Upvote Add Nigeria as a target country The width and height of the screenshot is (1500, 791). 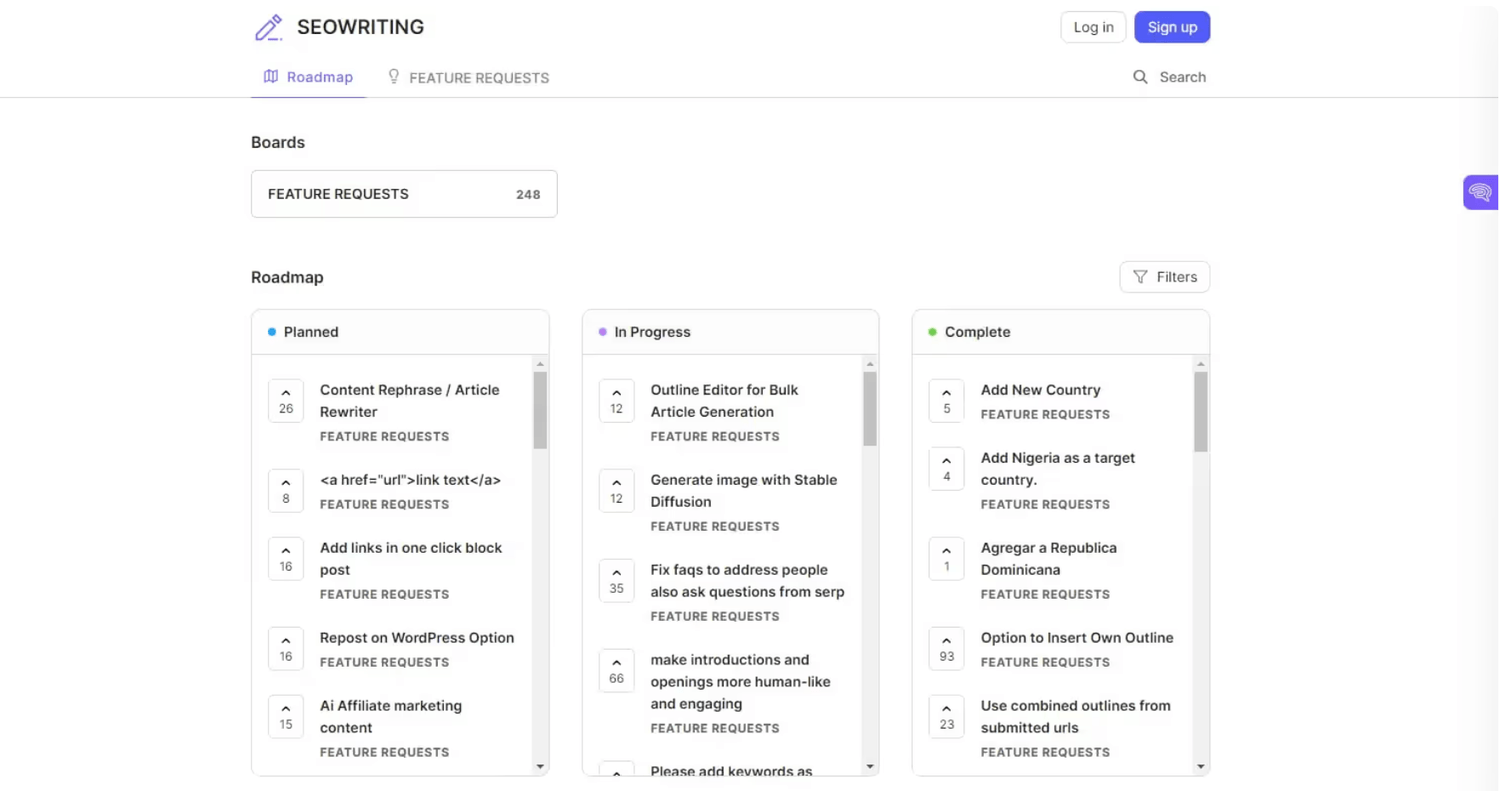click(946, 468)
